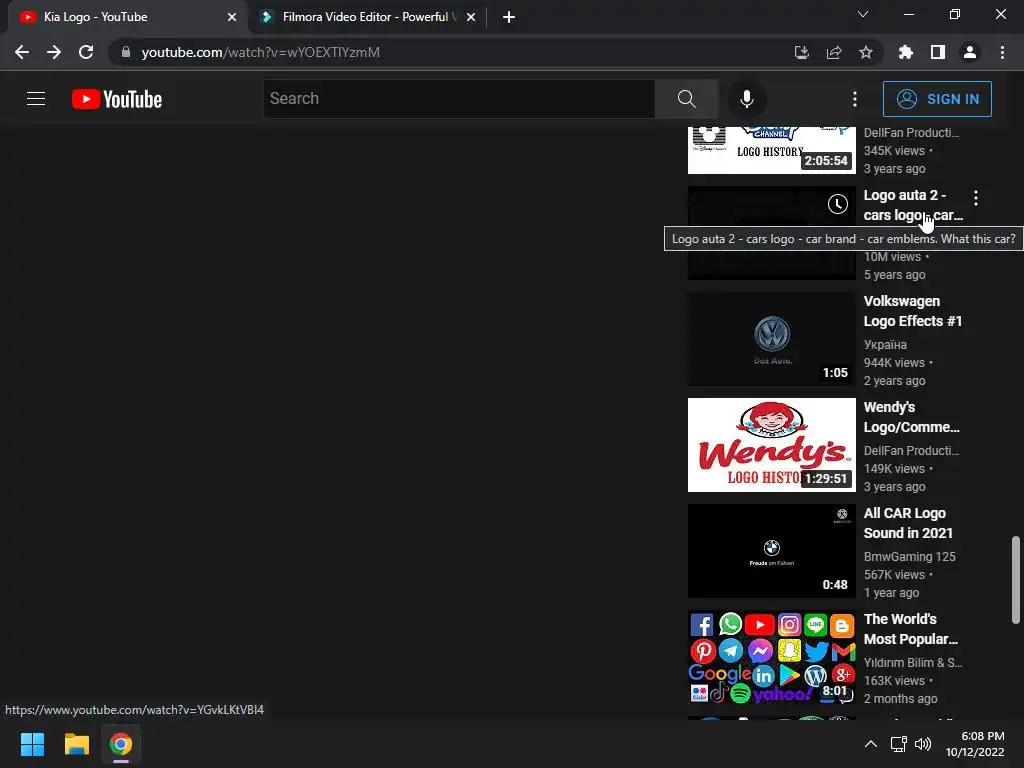Expand the tab search dropdown arrow
The height and width of the screenshot is (768, 1024).
[x=863, y=14]
